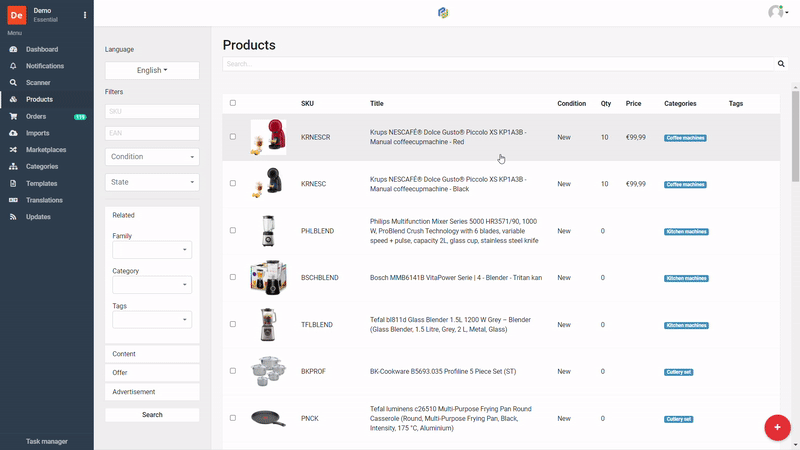Click the Orders cart icon
Viewport: 800px width, 450px height.
click(x=13, y=116)
